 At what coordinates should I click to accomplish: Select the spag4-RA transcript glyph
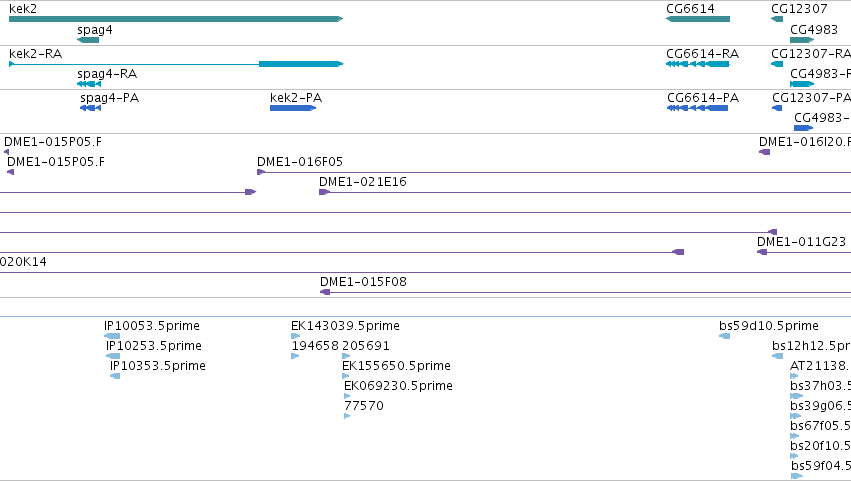click(89, 84)
